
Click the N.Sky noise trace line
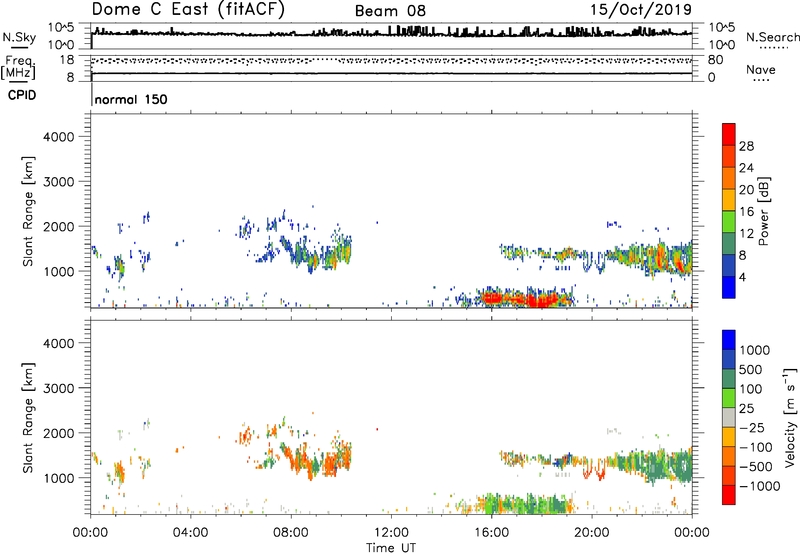click(391, 33)
